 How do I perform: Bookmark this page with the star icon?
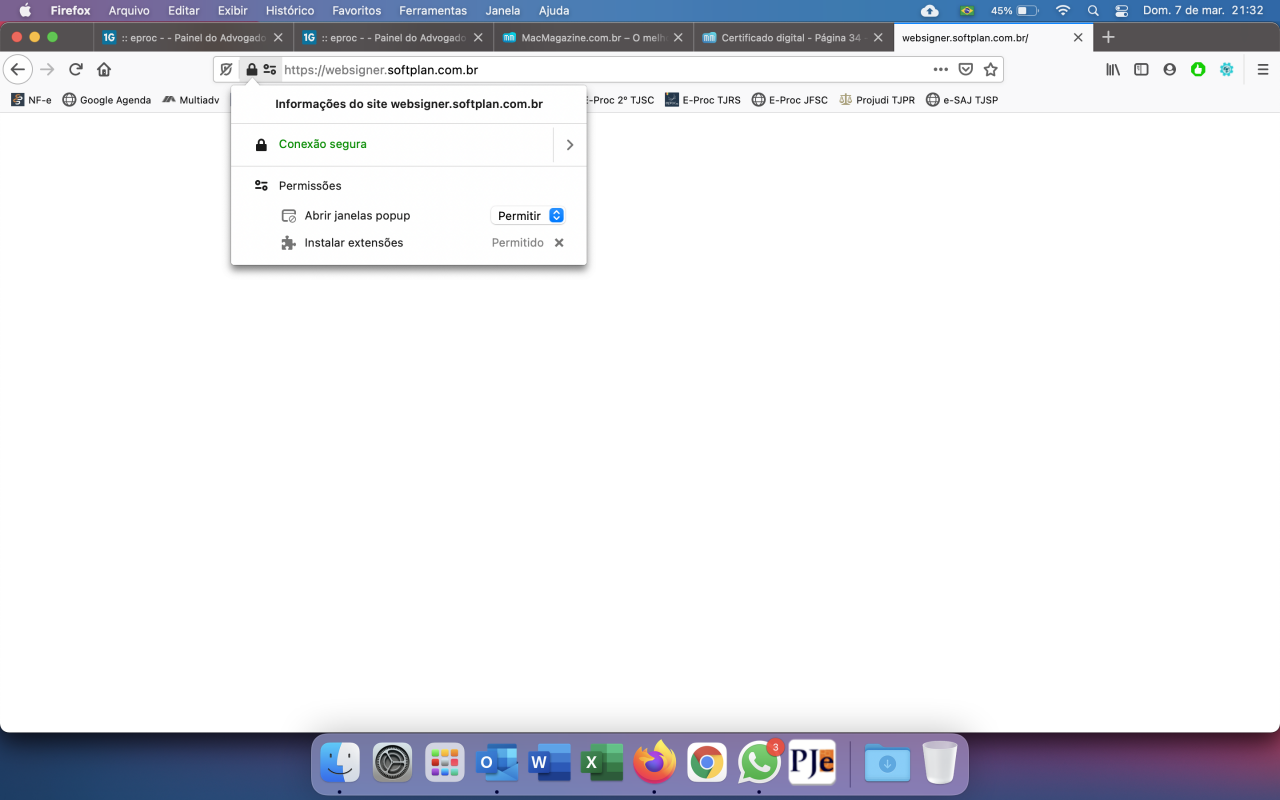tap(990, 70)
